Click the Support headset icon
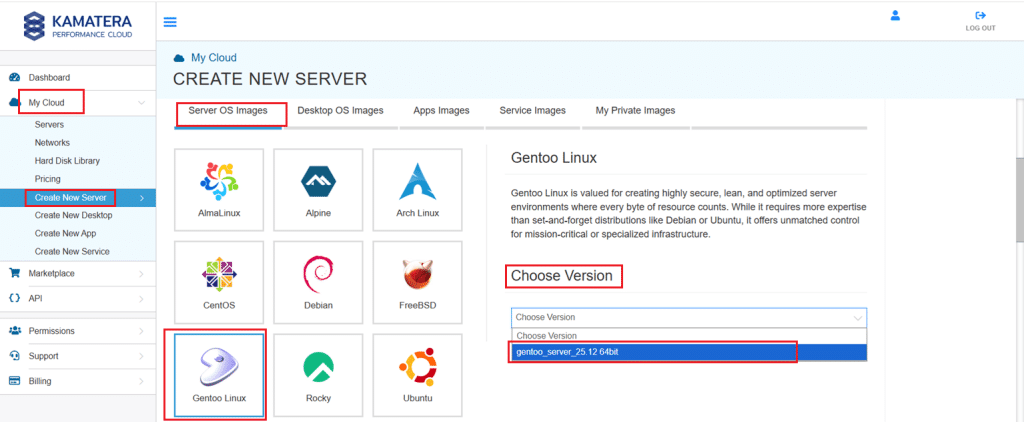 pos(14,356)
